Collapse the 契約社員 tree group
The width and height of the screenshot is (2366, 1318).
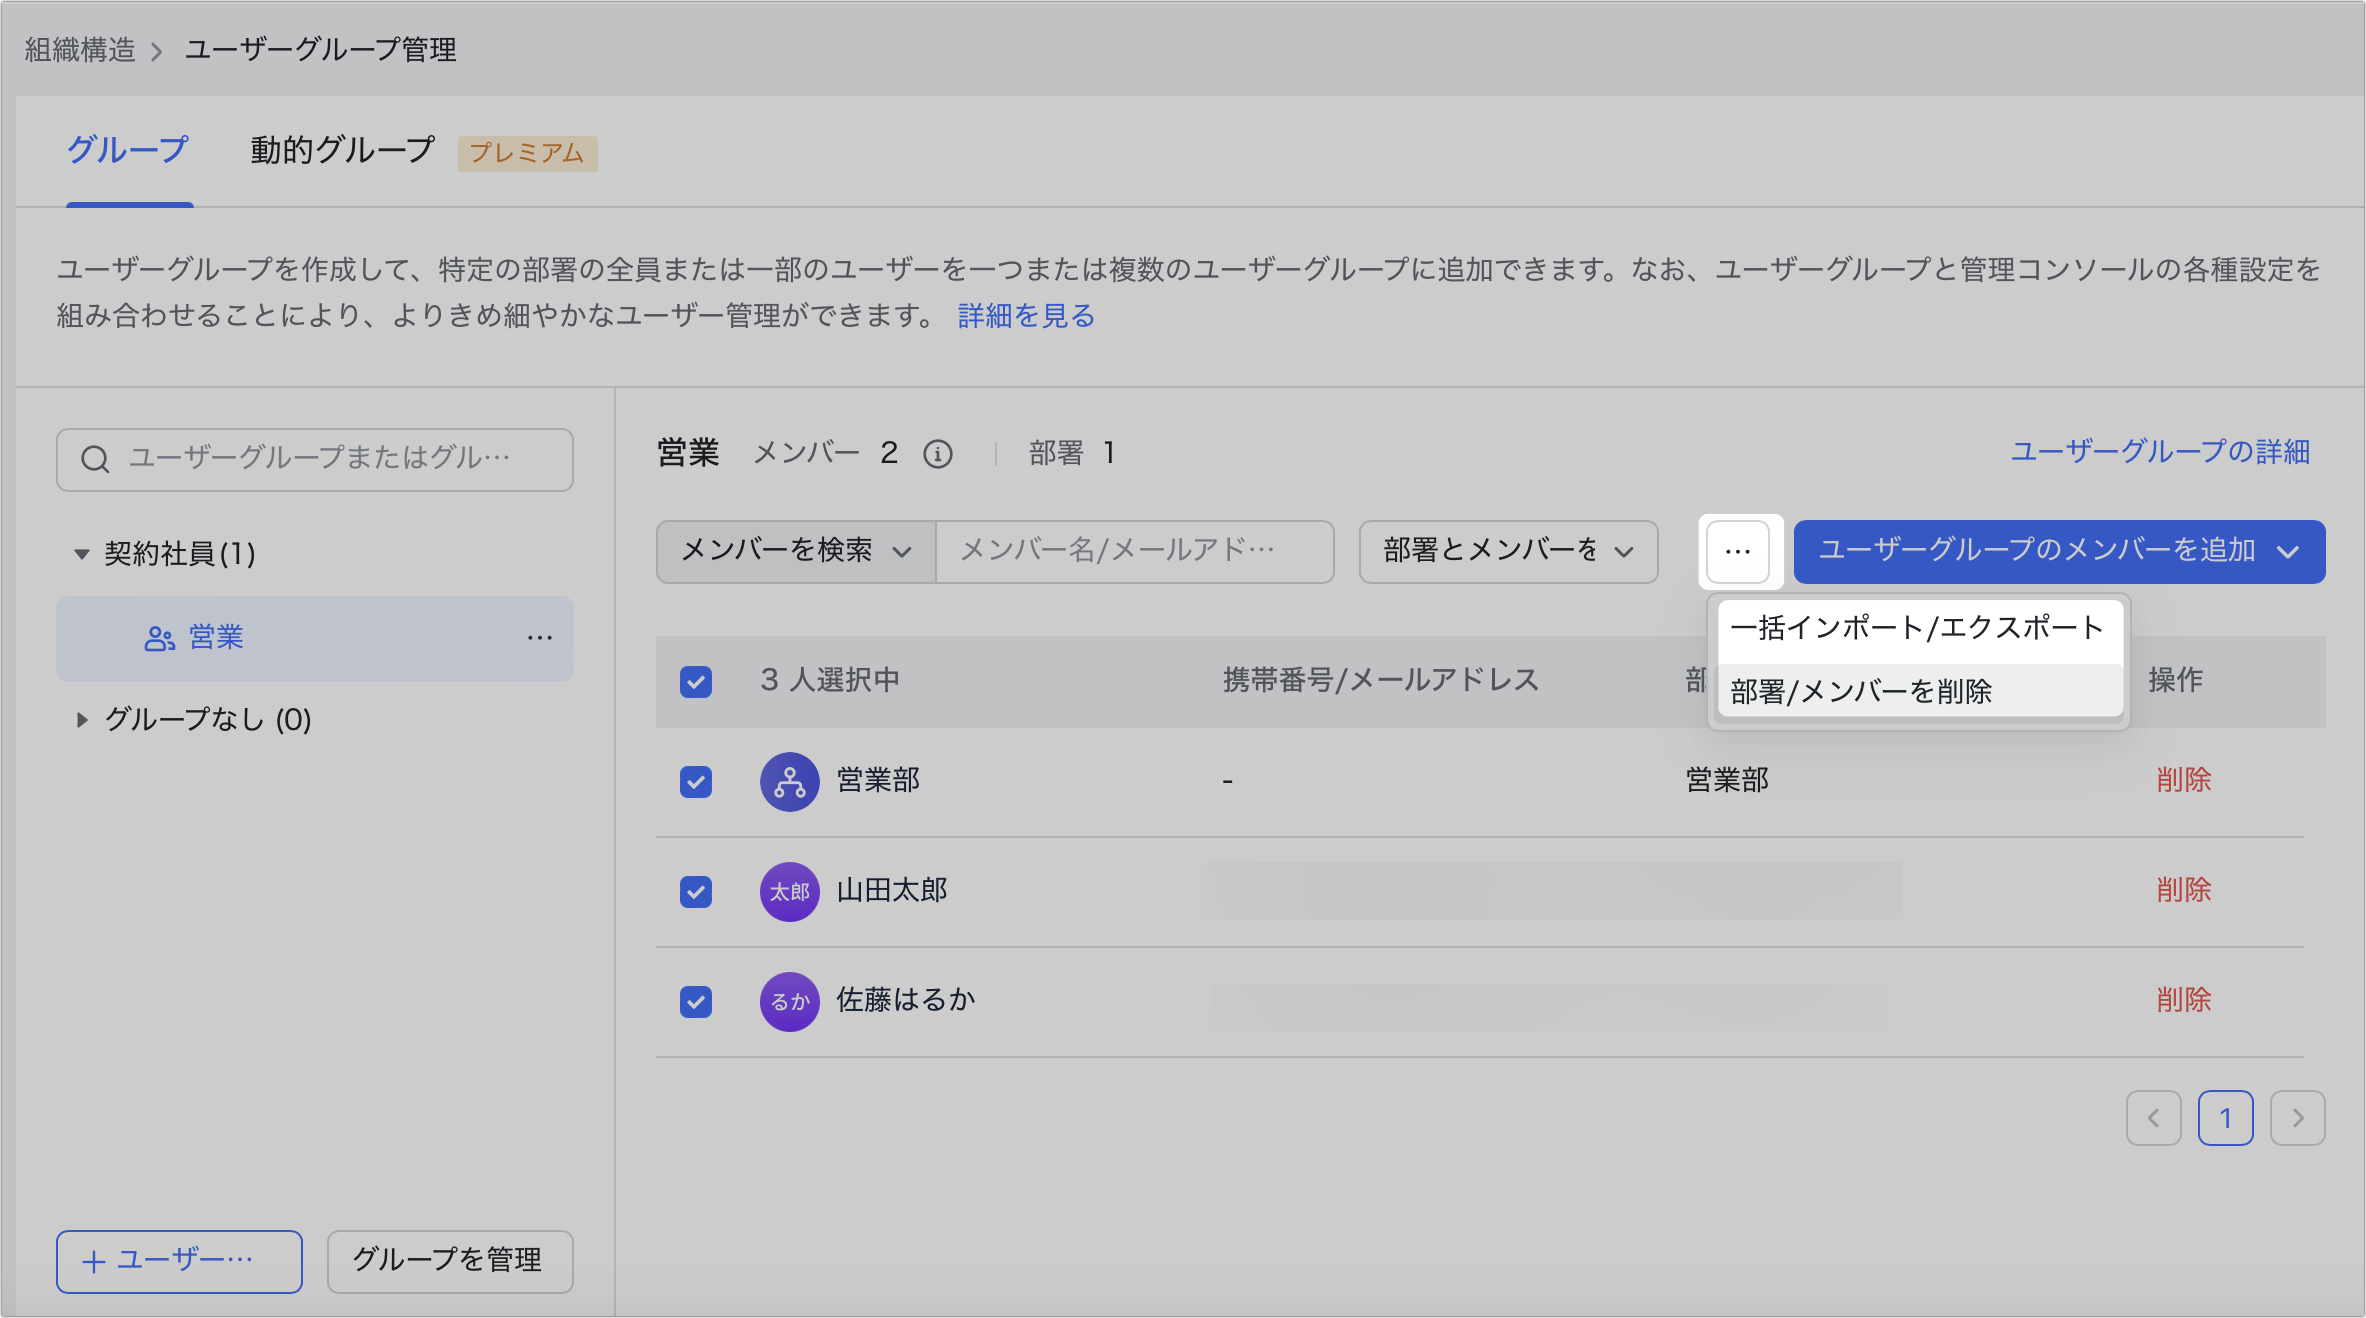tap(82, 554)
